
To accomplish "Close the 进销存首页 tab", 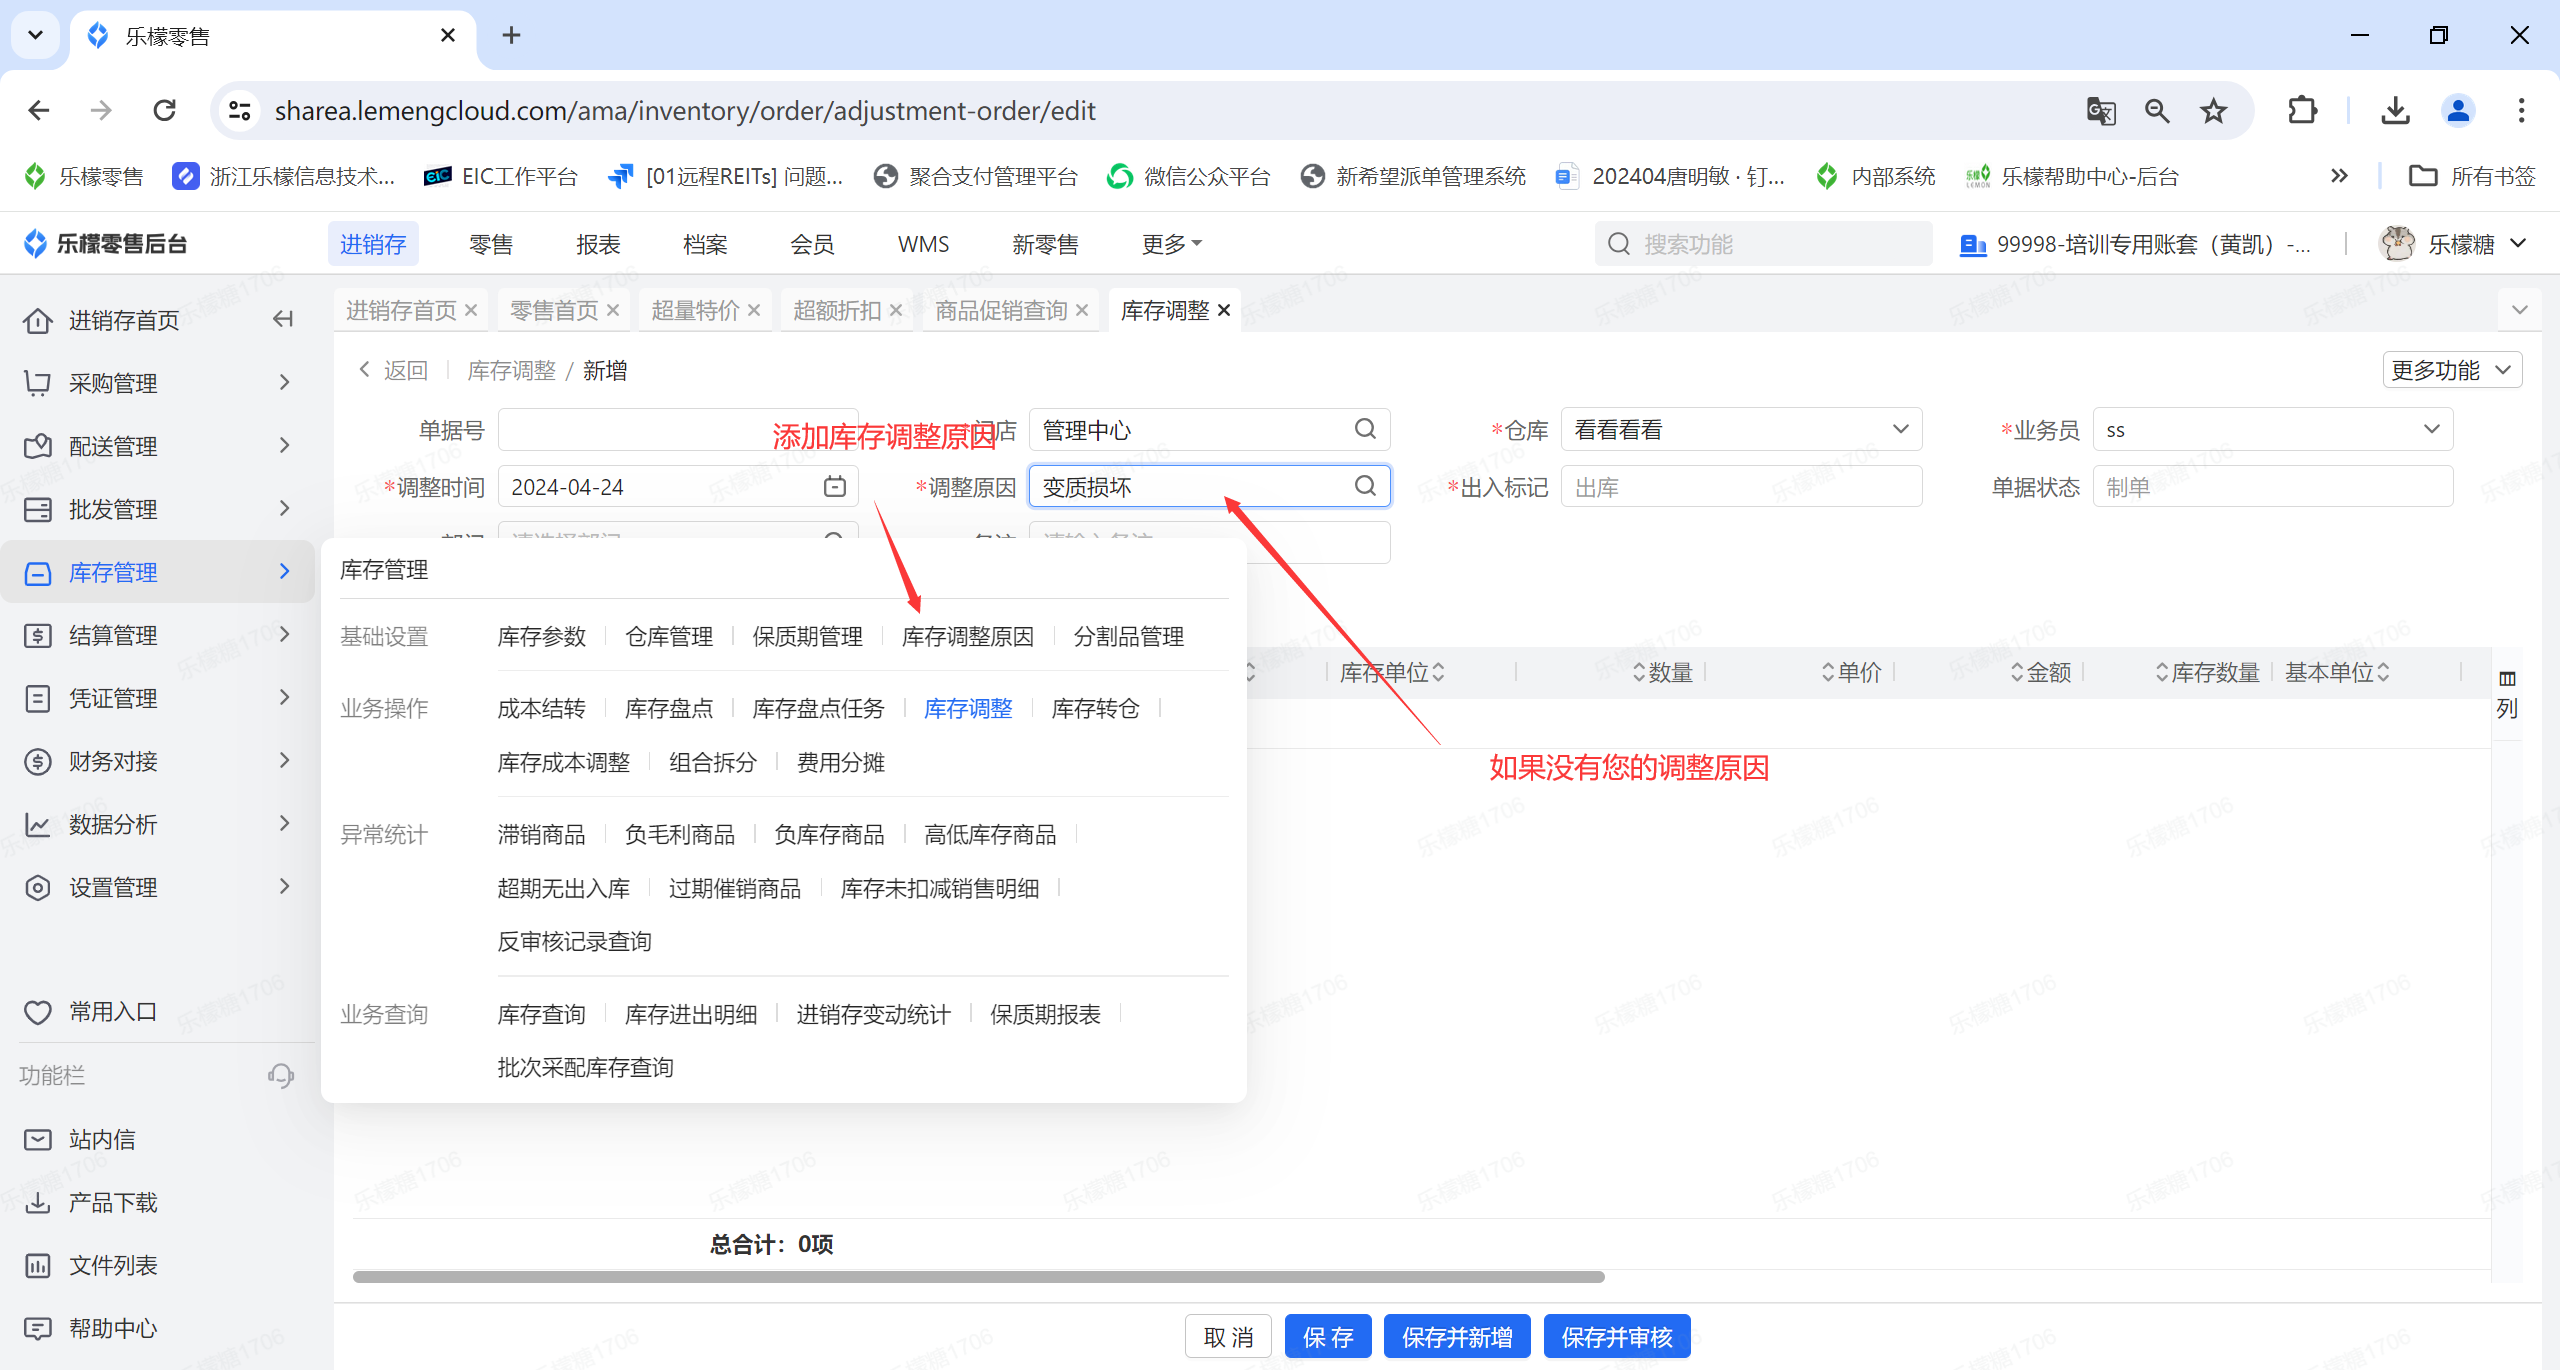I will tap(471, 311).
